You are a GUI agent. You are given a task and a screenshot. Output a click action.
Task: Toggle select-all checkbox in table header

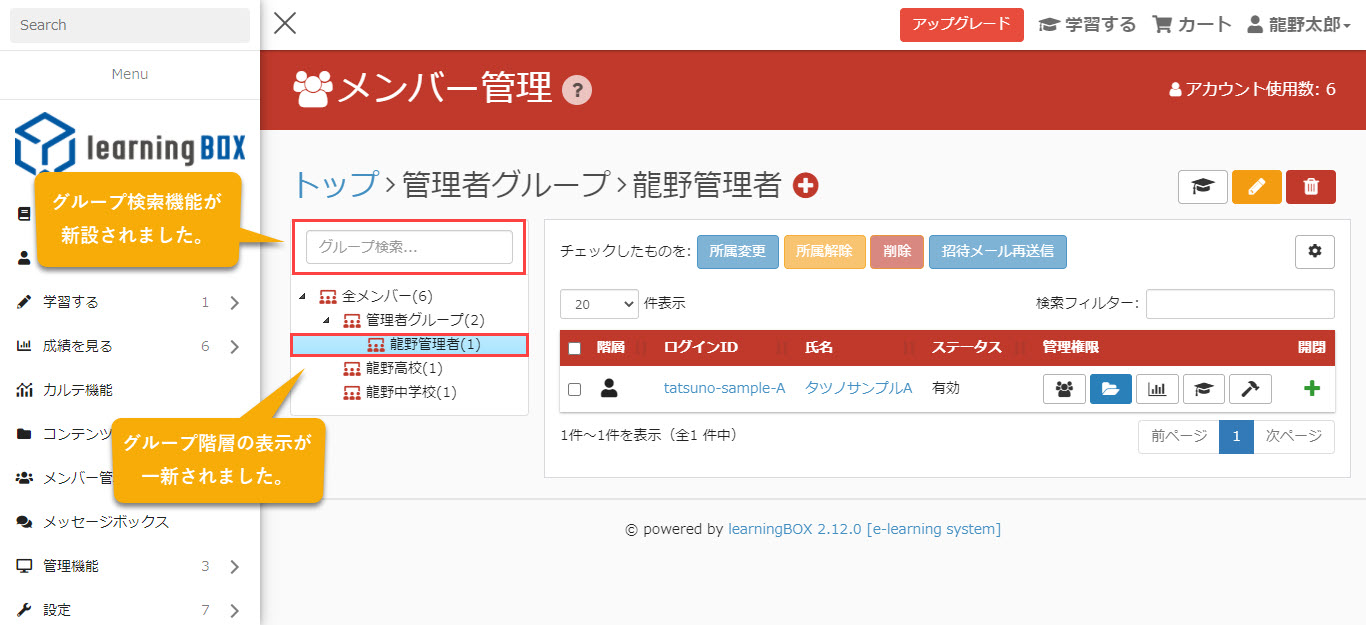tap(574, 348)
